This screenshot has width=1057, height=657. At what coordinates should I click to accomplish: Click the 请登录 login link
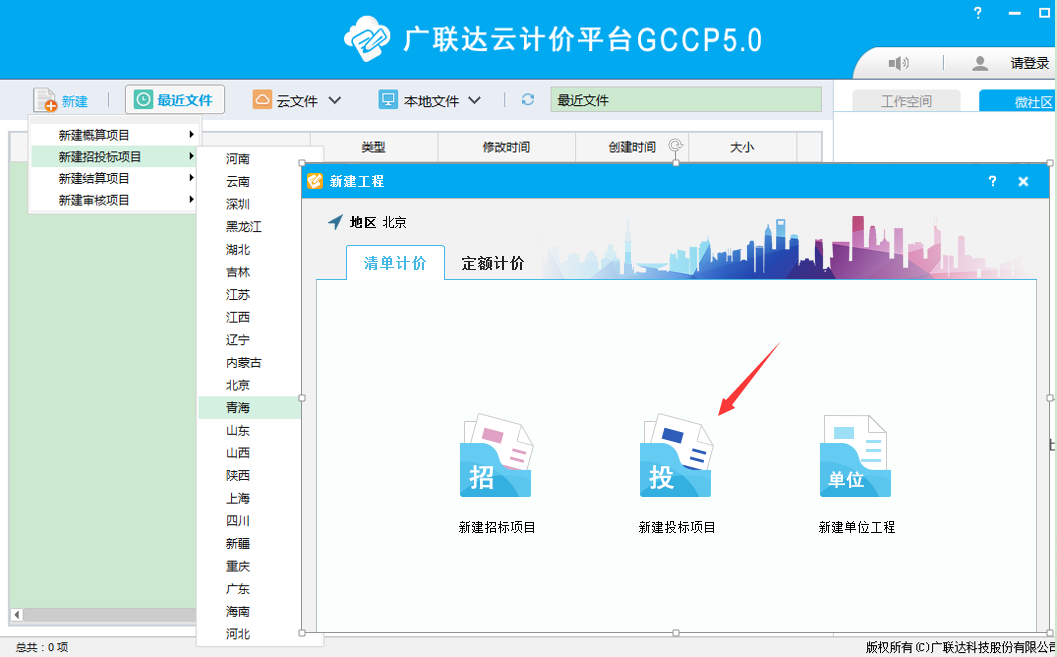tap(1029, 63)
